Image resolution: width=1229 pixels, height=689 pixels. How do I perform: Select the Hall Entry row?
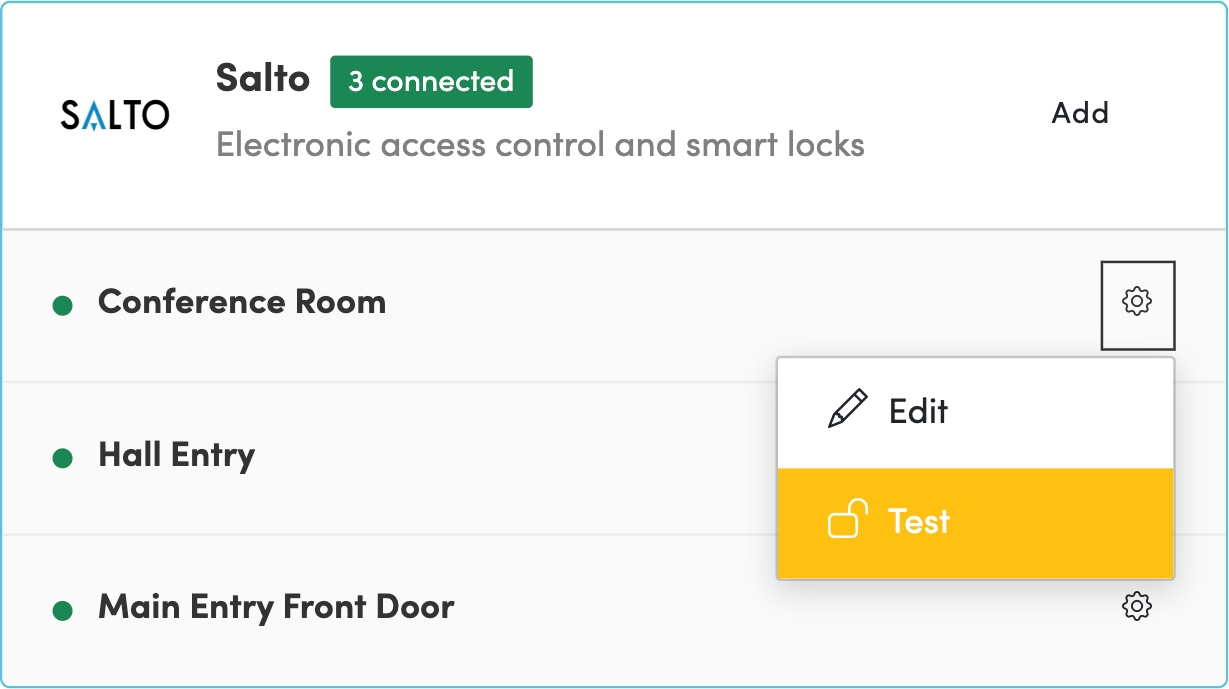(x=176, y=455)
